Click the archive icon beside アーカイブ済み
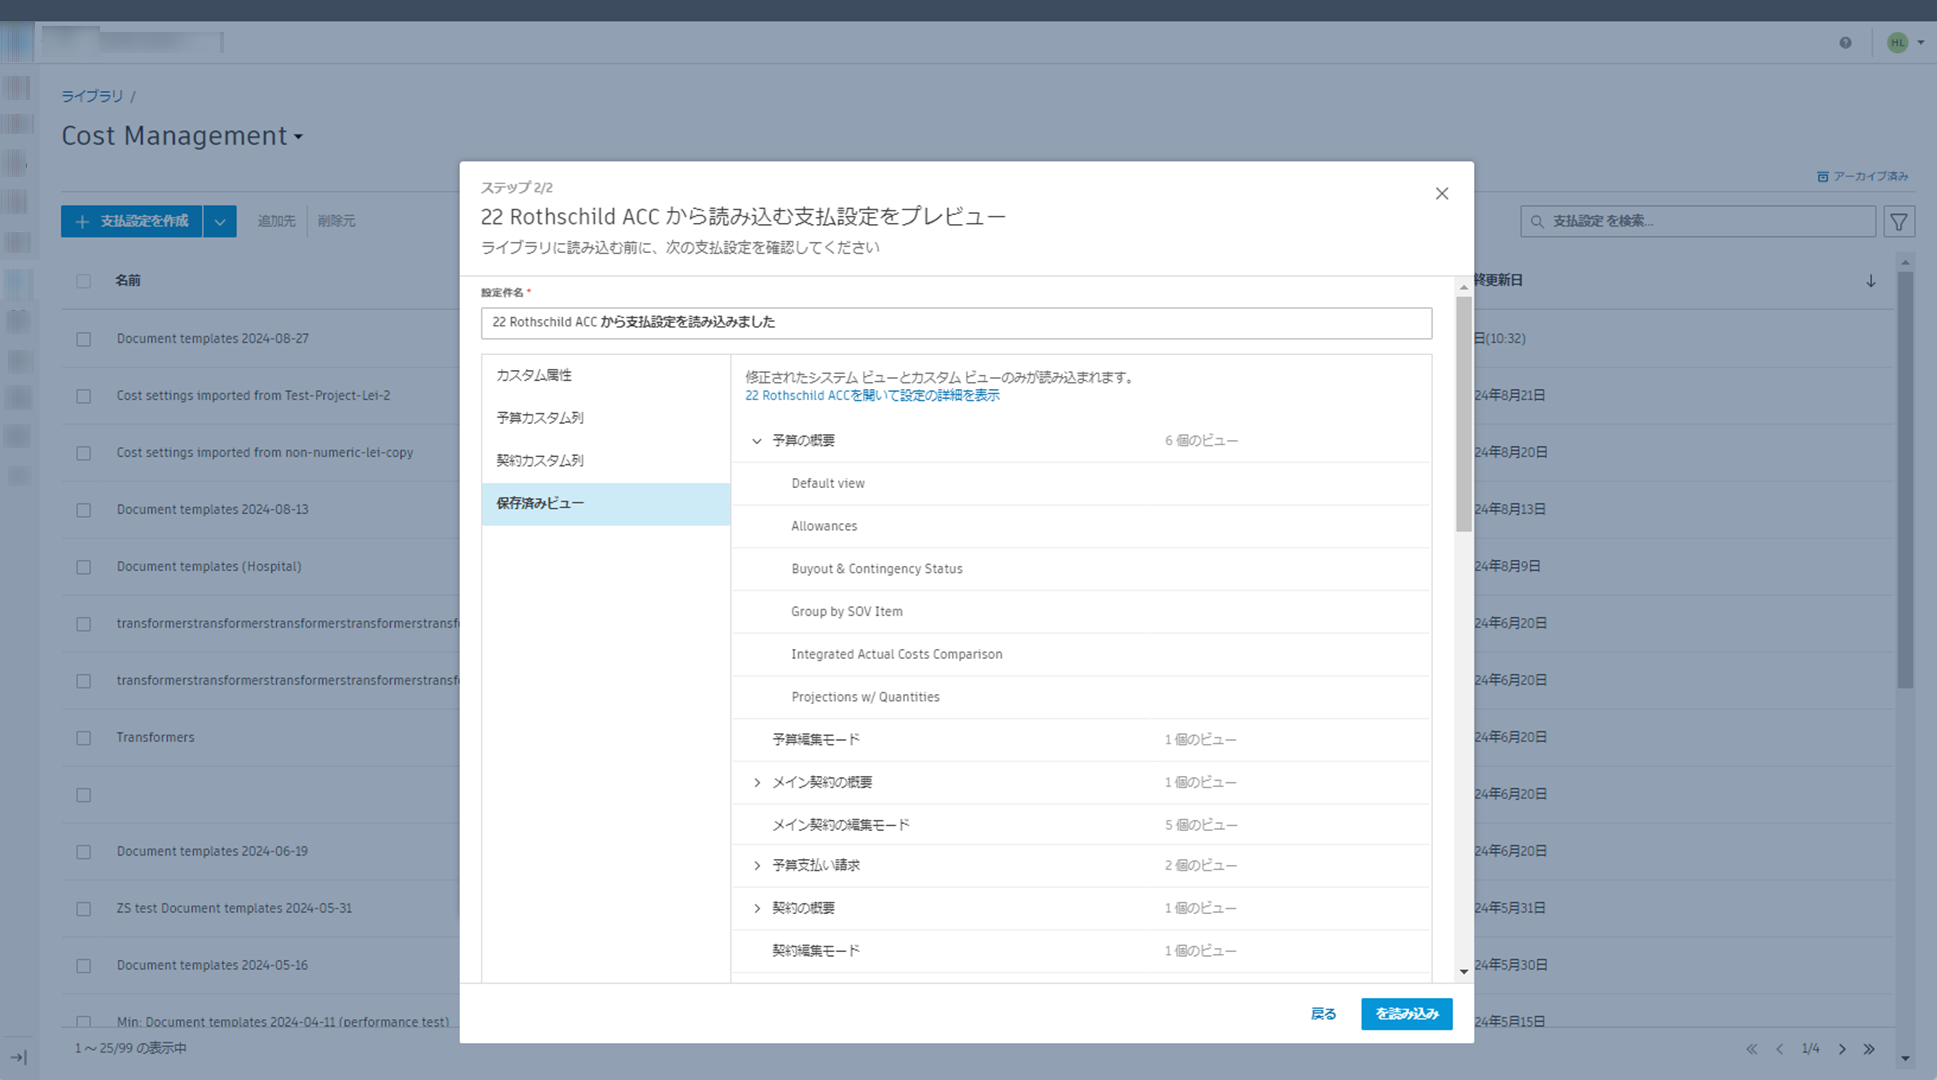 (1822, 175)
